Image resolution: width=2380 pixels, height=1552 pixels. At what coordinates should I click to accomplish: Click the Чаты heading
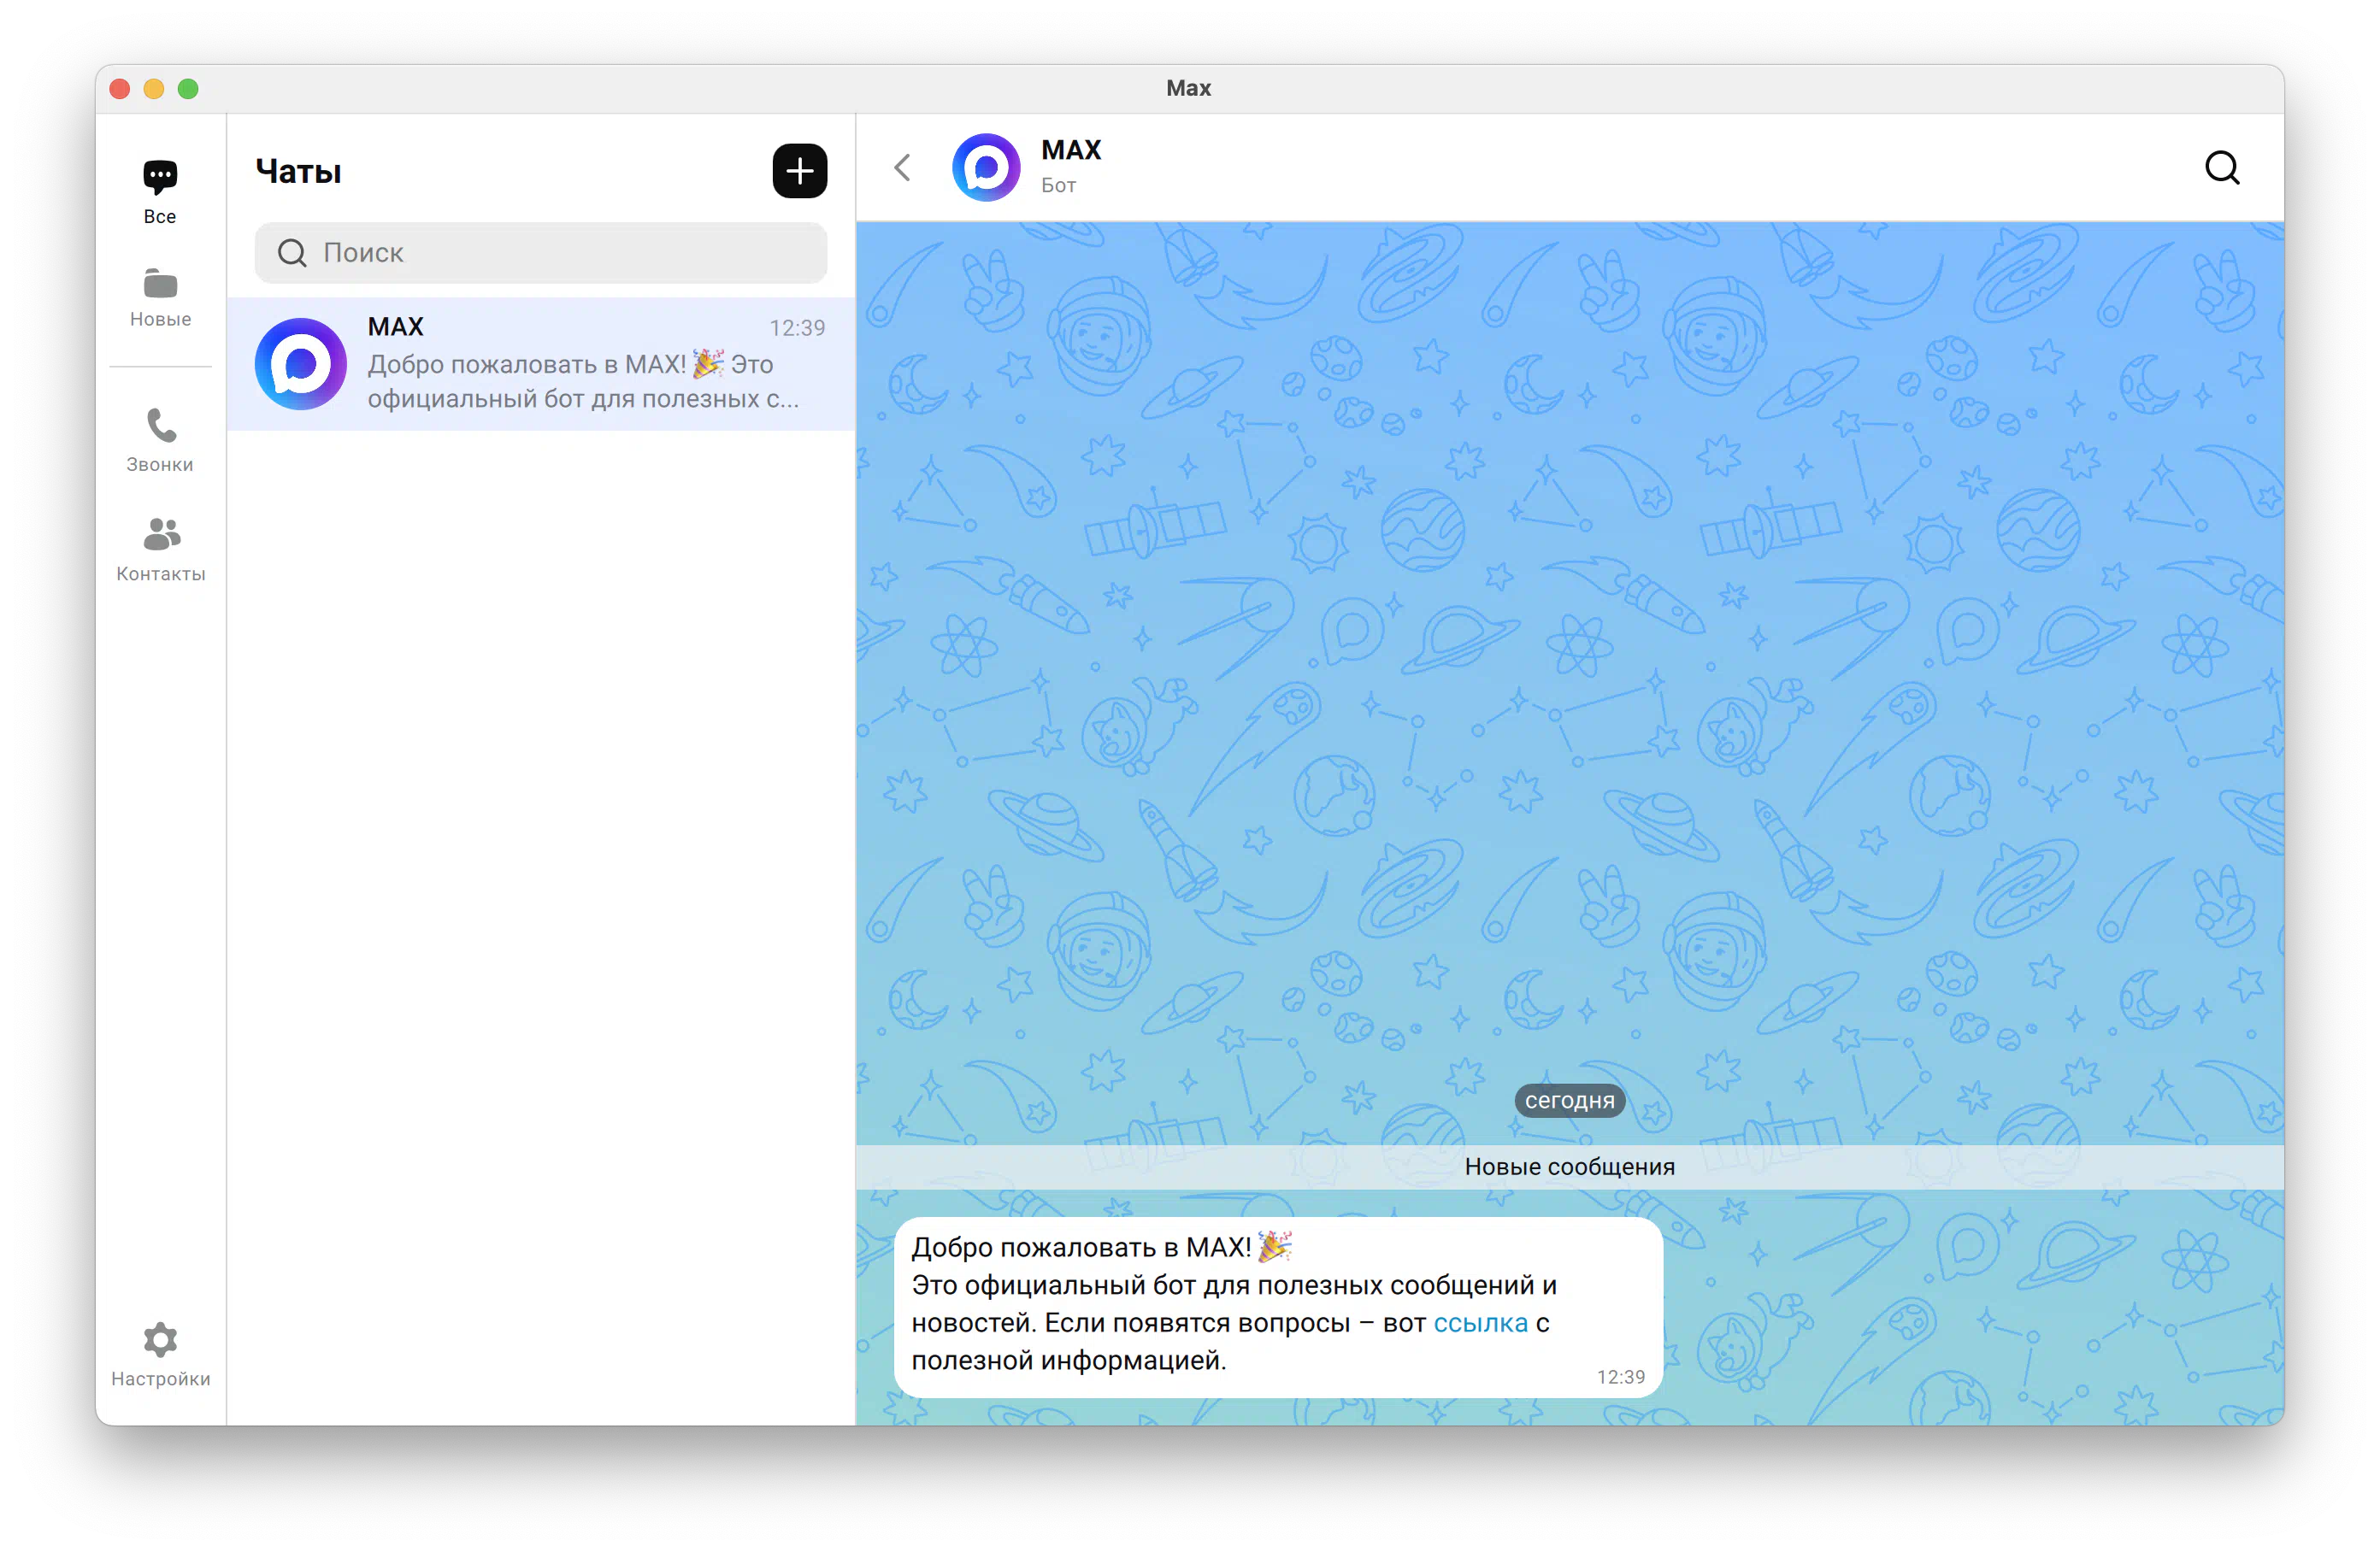(298, 172)
